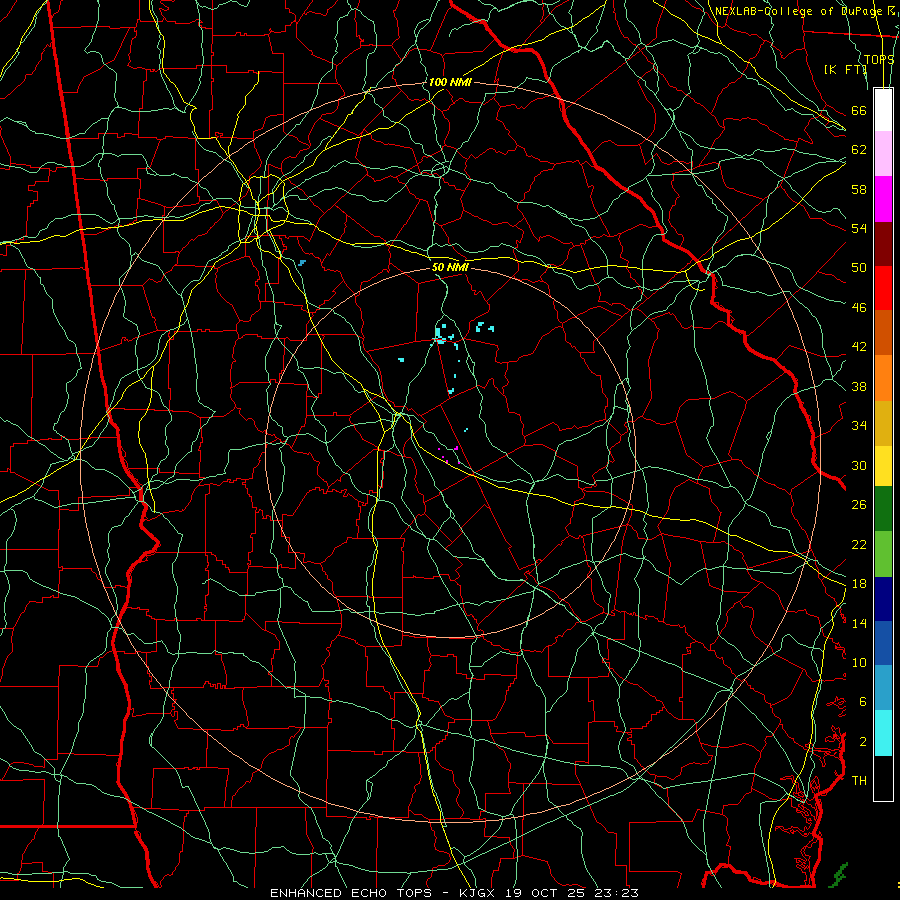
Task: Click the '[K FT]' units label
Action: (x=845, y=69)
